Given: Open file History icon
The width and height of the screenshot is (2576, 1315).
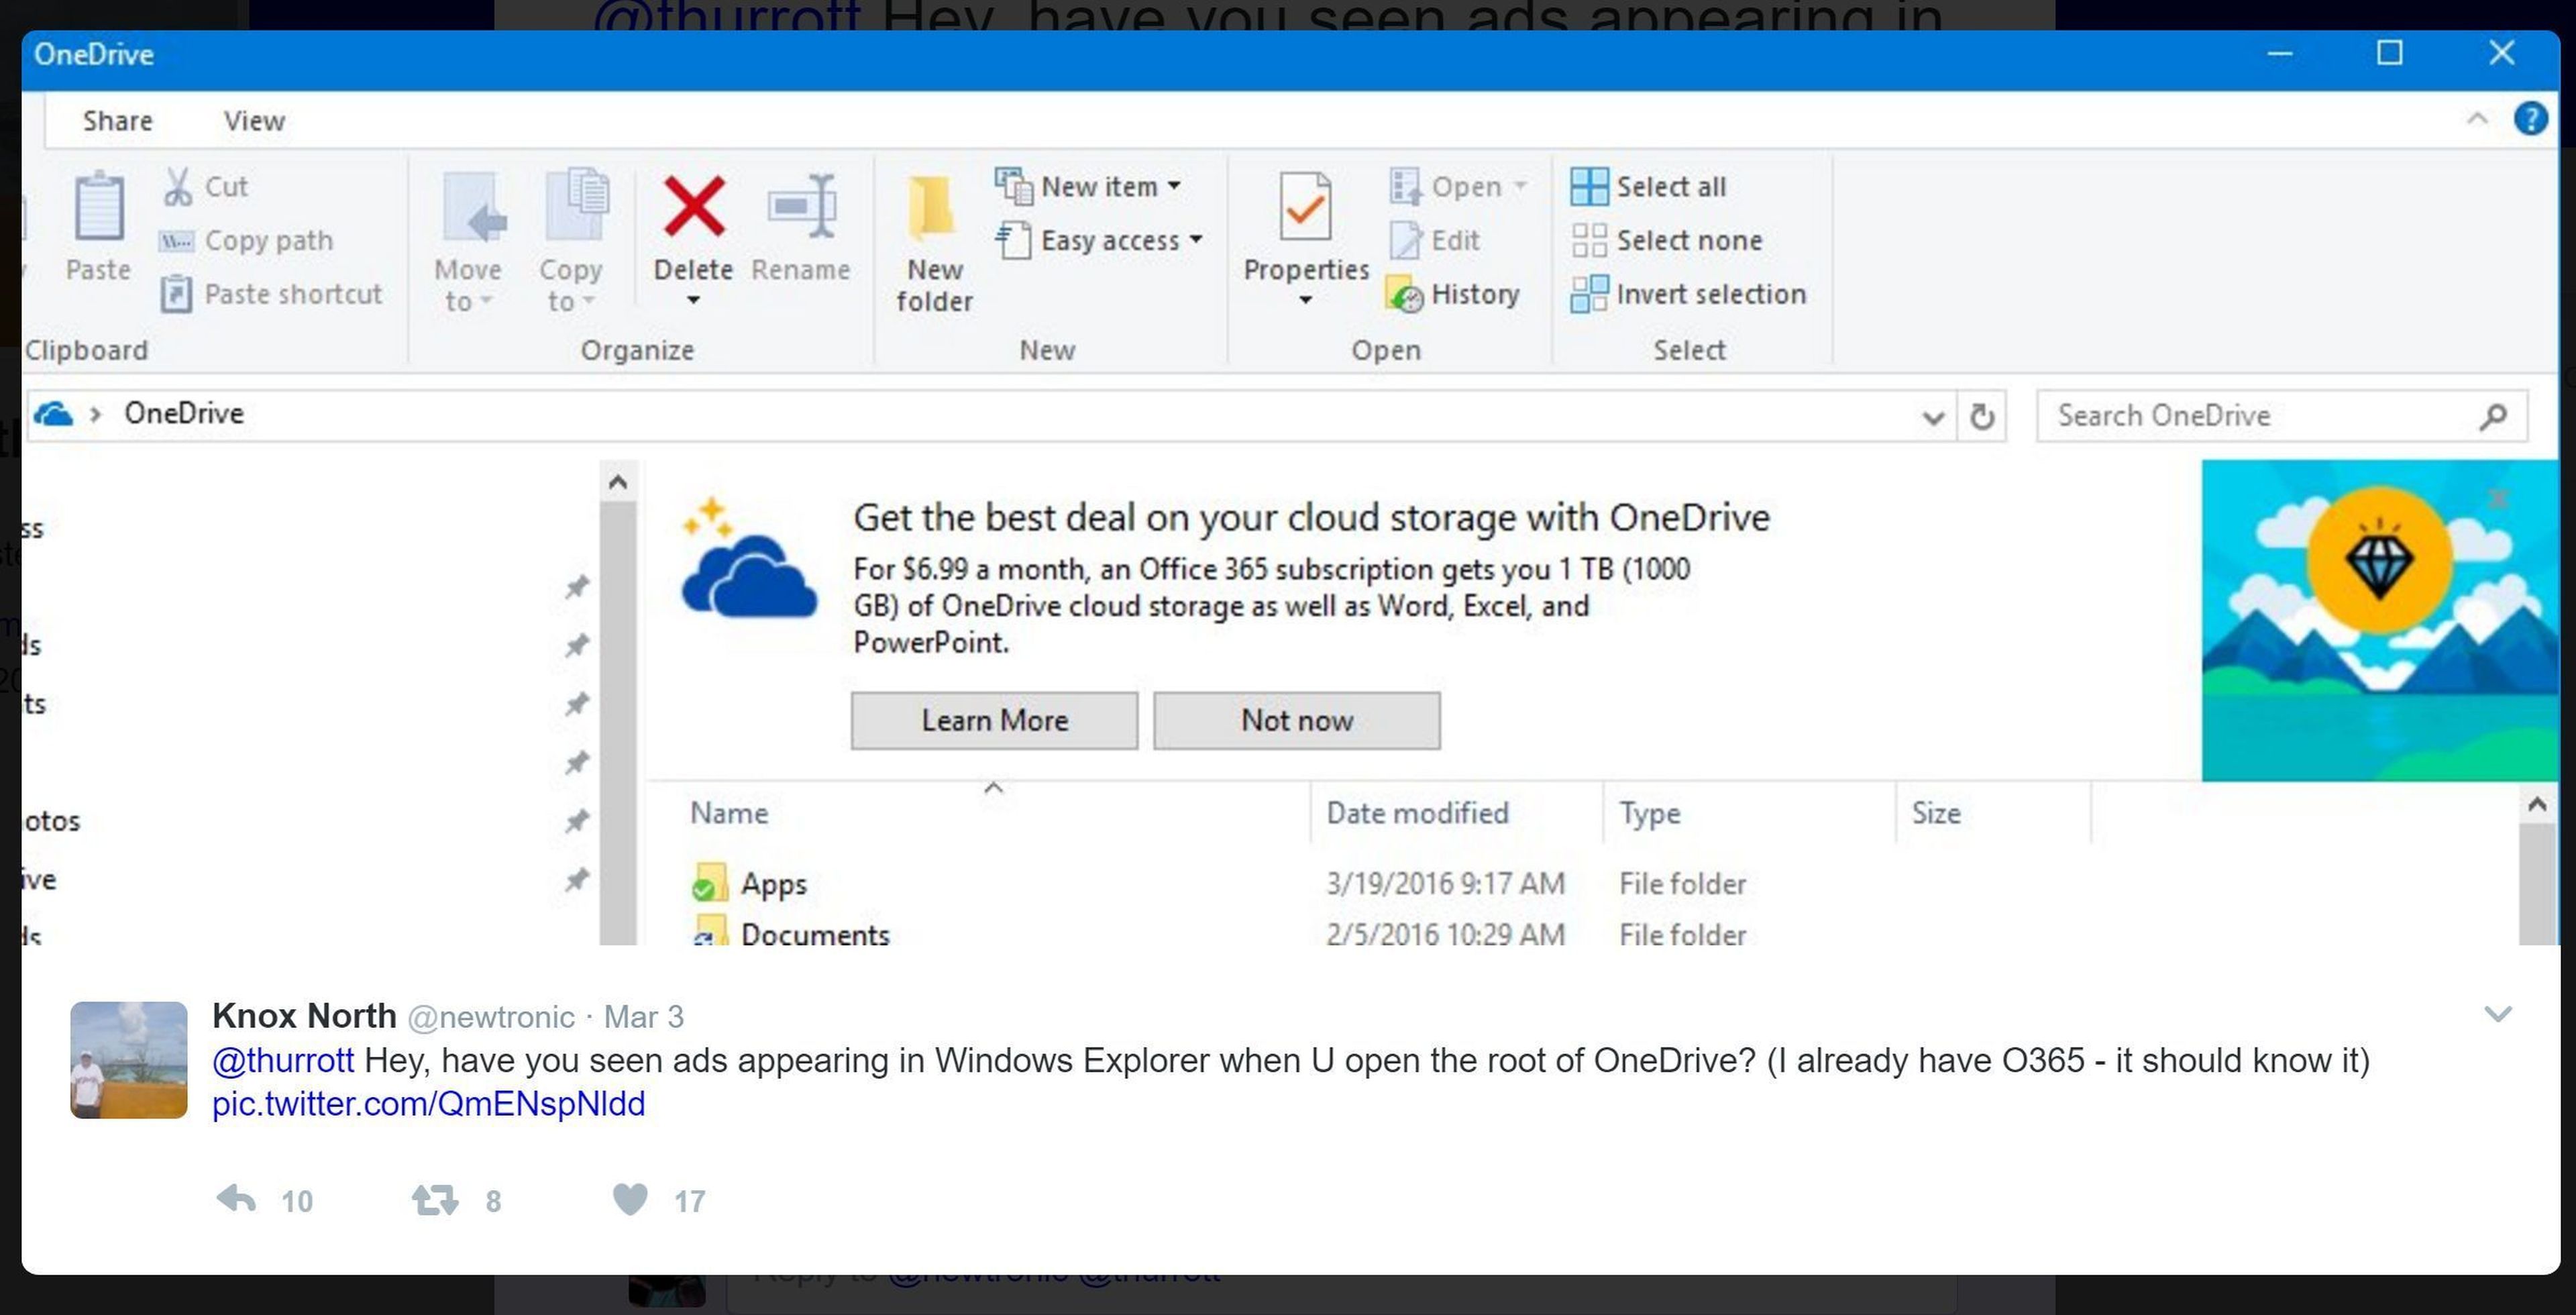Looking at the screenshot, I should click(1404, 295).
